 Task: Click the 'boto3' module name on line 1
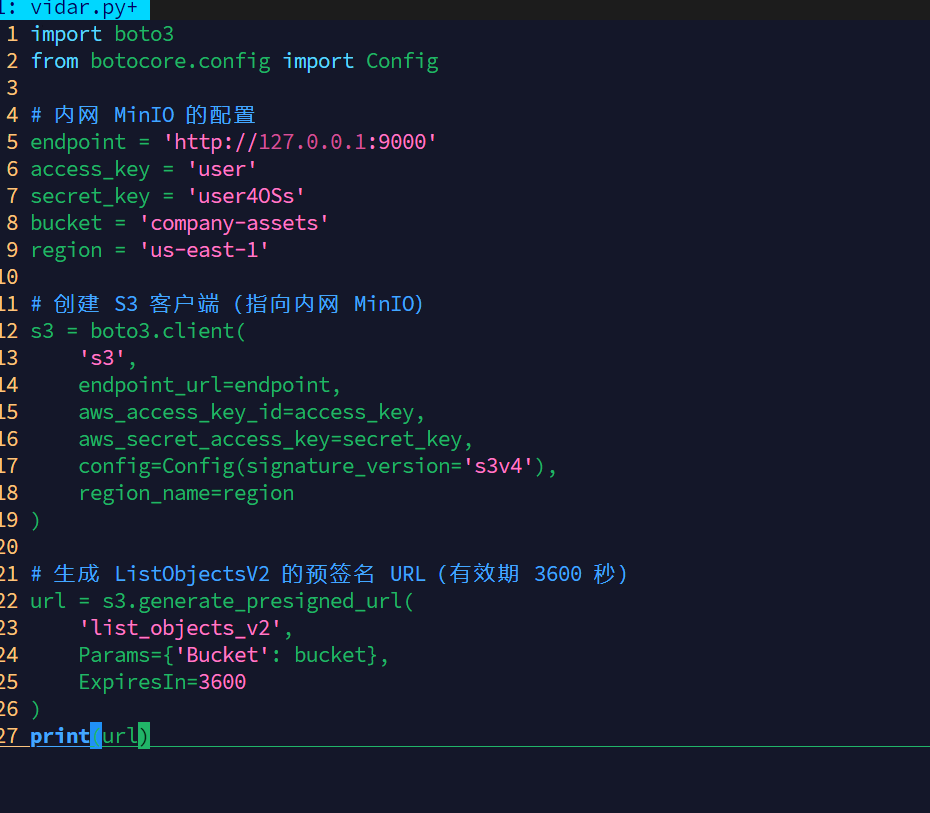[144, 34]
